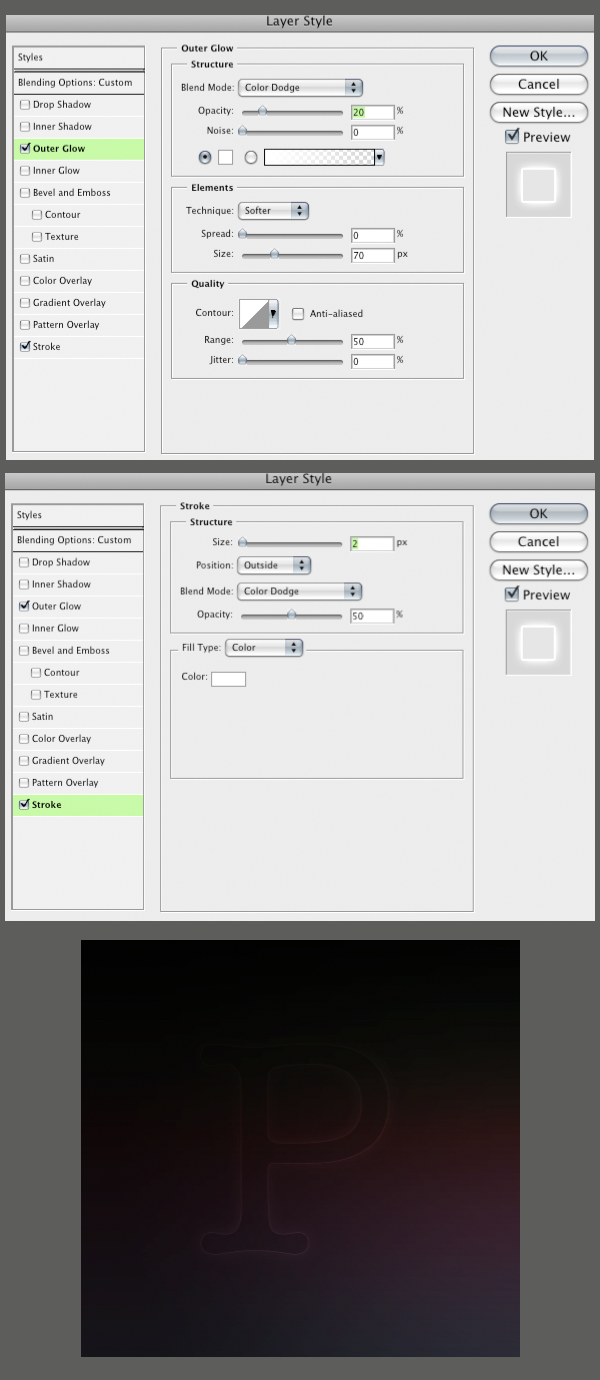Click the Range slider
The image size is (600, 1380).
point(290,341)
